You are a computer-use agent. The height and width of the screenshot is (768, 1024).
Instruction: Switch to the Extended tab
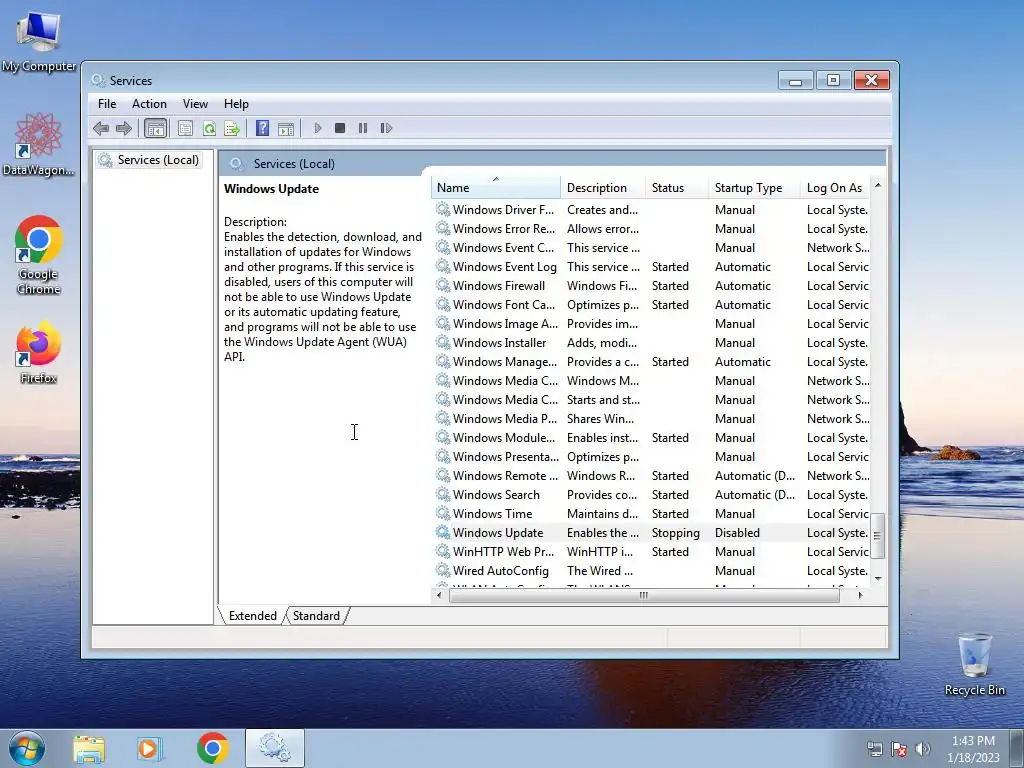252,616
